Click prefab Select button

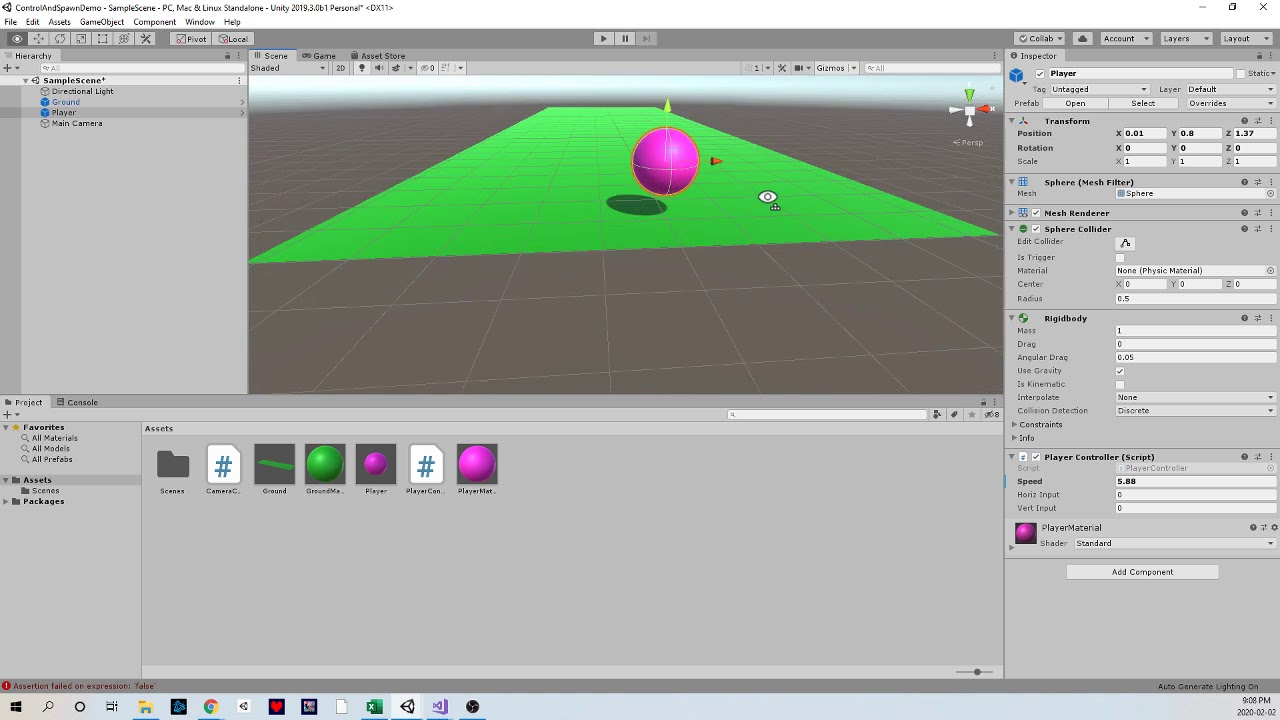point(1143,104)
